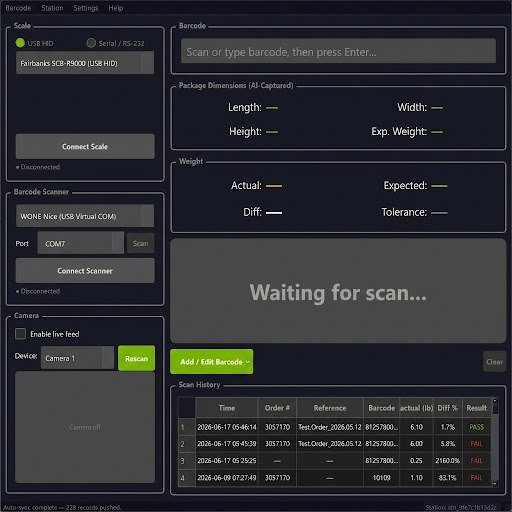Click the Barcode column header
The image size is (512, 512).
pos(381,408)
